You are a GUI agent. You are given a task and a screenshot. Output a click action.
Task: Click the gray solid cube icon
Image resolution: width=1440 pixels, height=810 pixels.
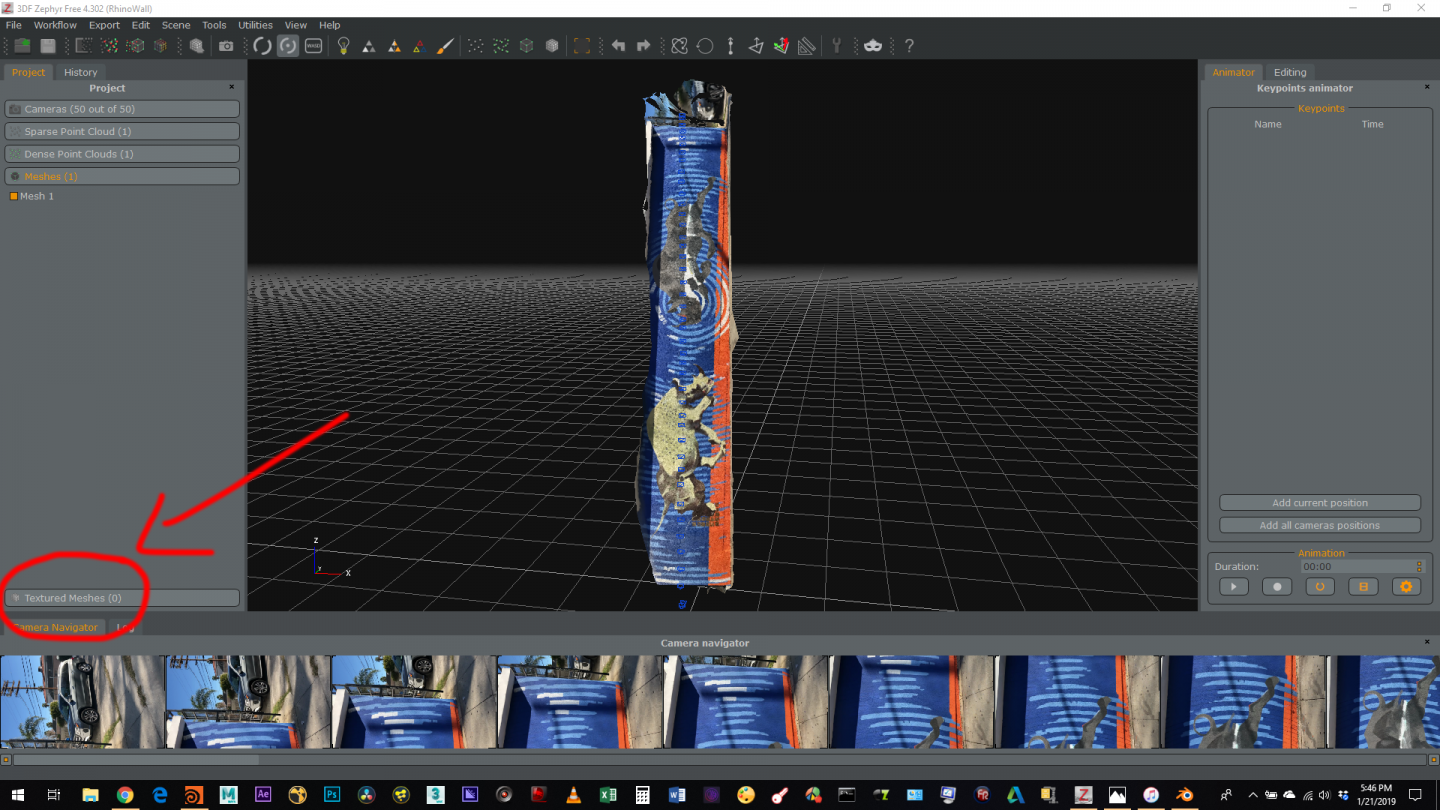point(552,46)
